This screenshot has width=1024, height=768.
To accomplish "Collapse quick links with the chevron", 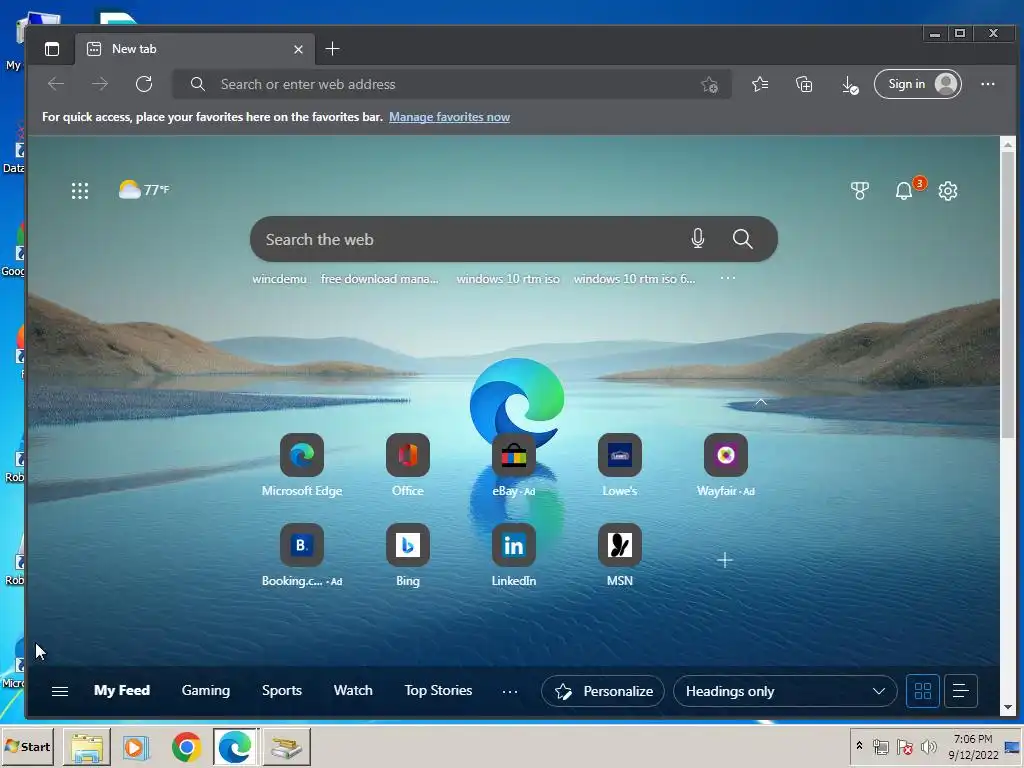I will [761, 402].
